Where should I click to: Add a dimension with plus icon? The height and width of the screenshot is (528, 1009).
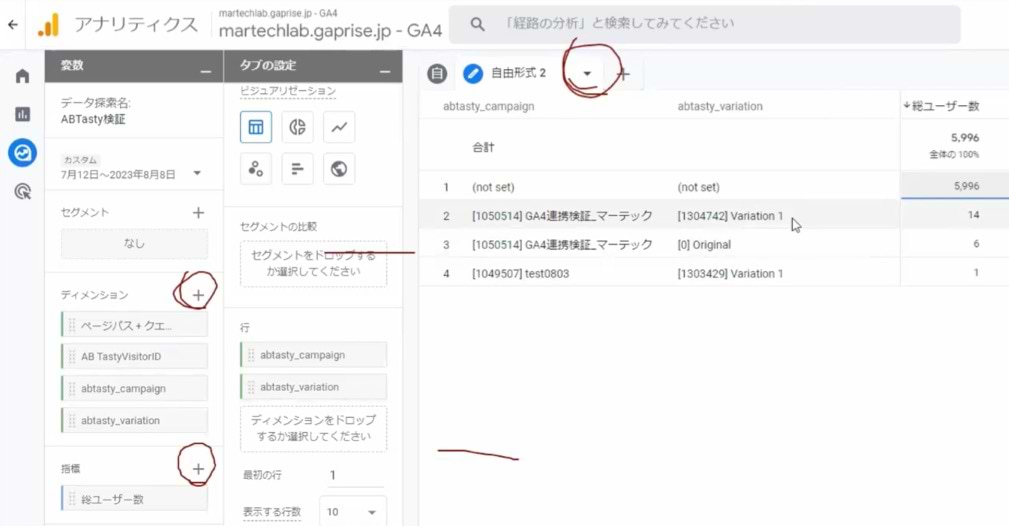(x=198, y=295)
